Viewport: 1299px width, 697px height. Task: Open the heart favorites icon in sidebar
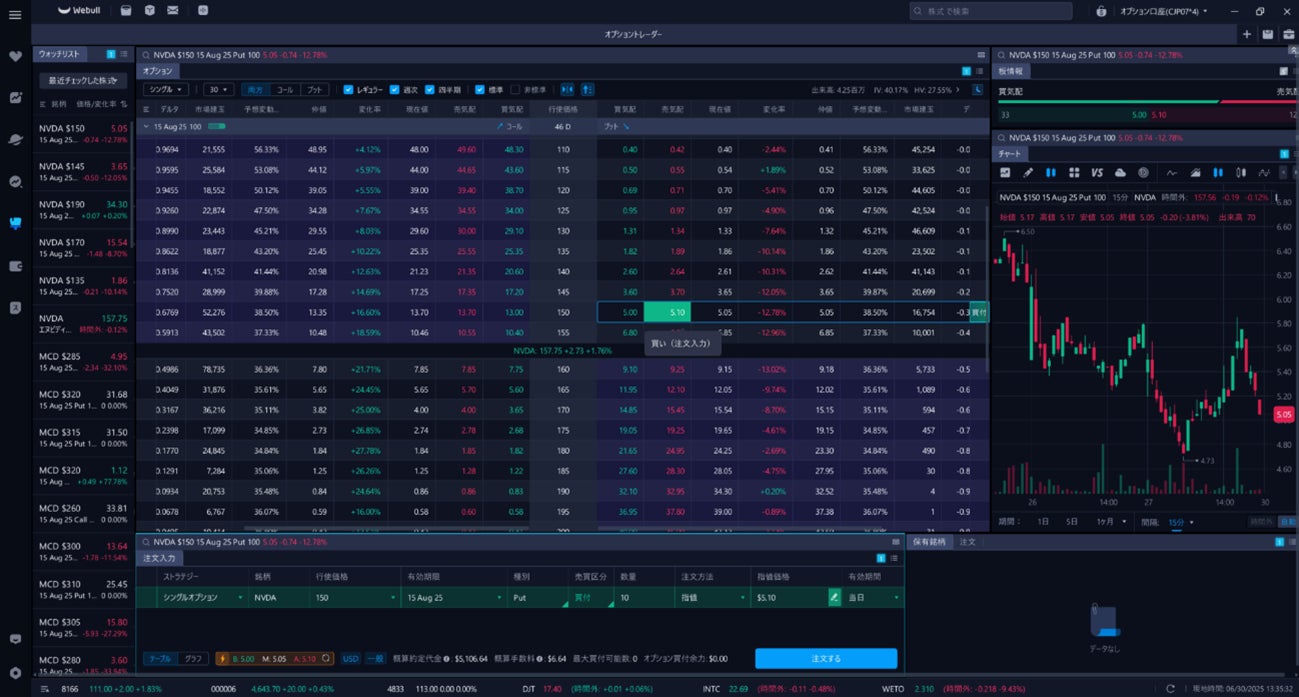[x=15, y=56]
